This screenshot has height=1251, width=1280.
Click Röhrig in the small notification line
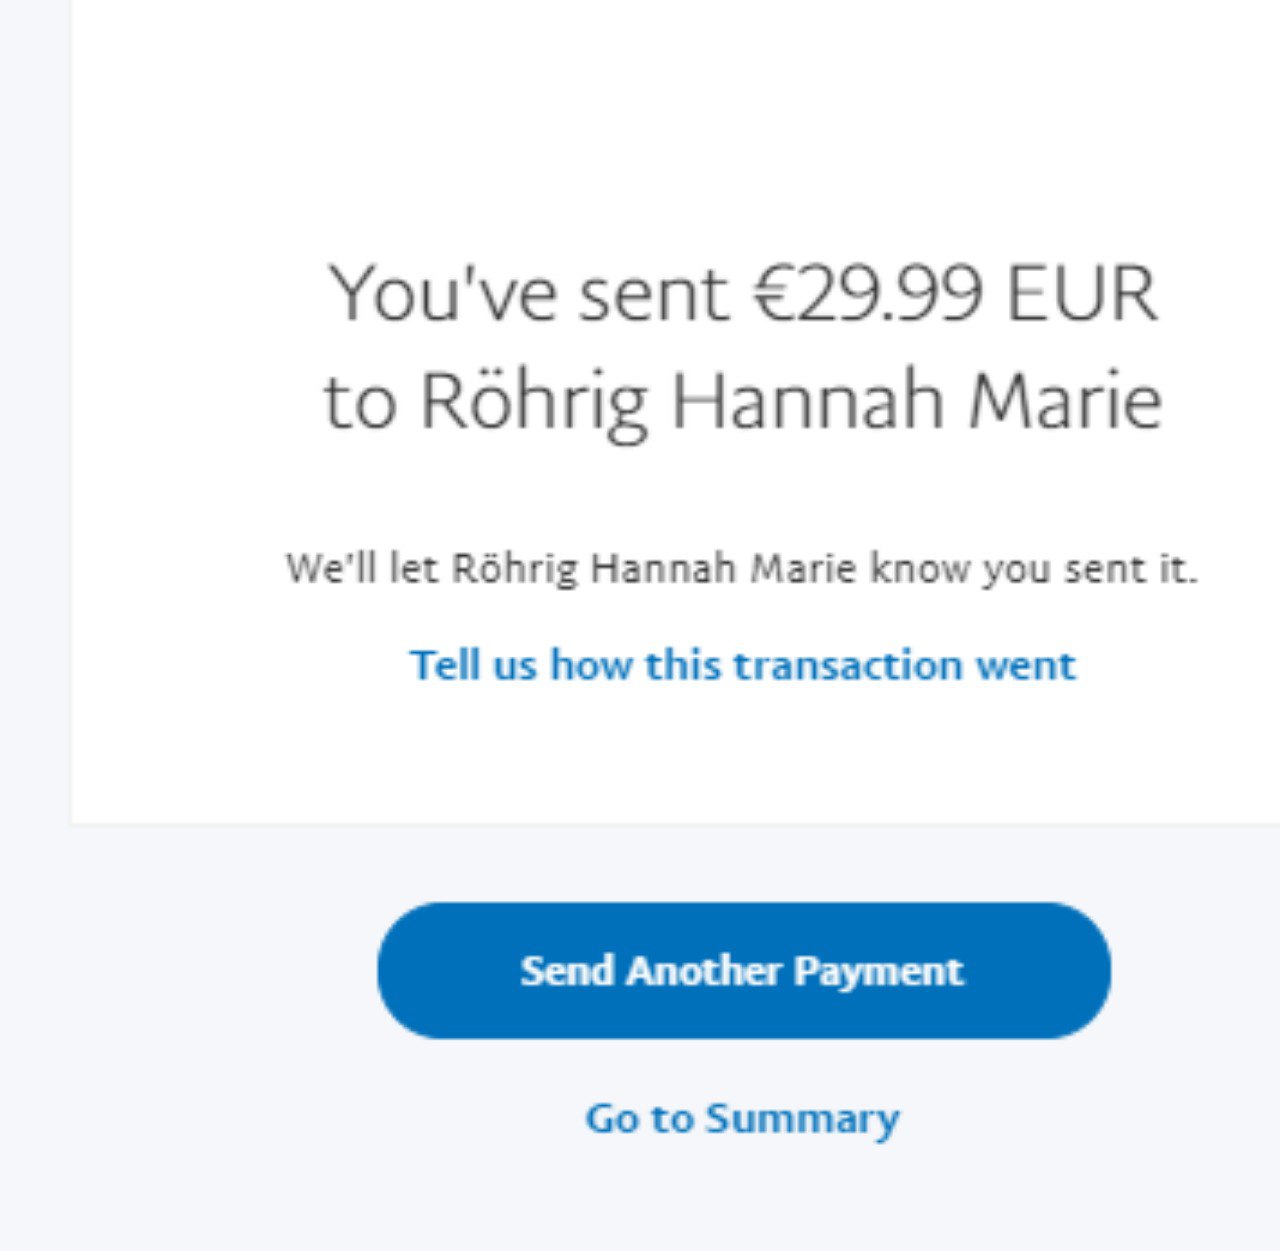coord(515,569)
